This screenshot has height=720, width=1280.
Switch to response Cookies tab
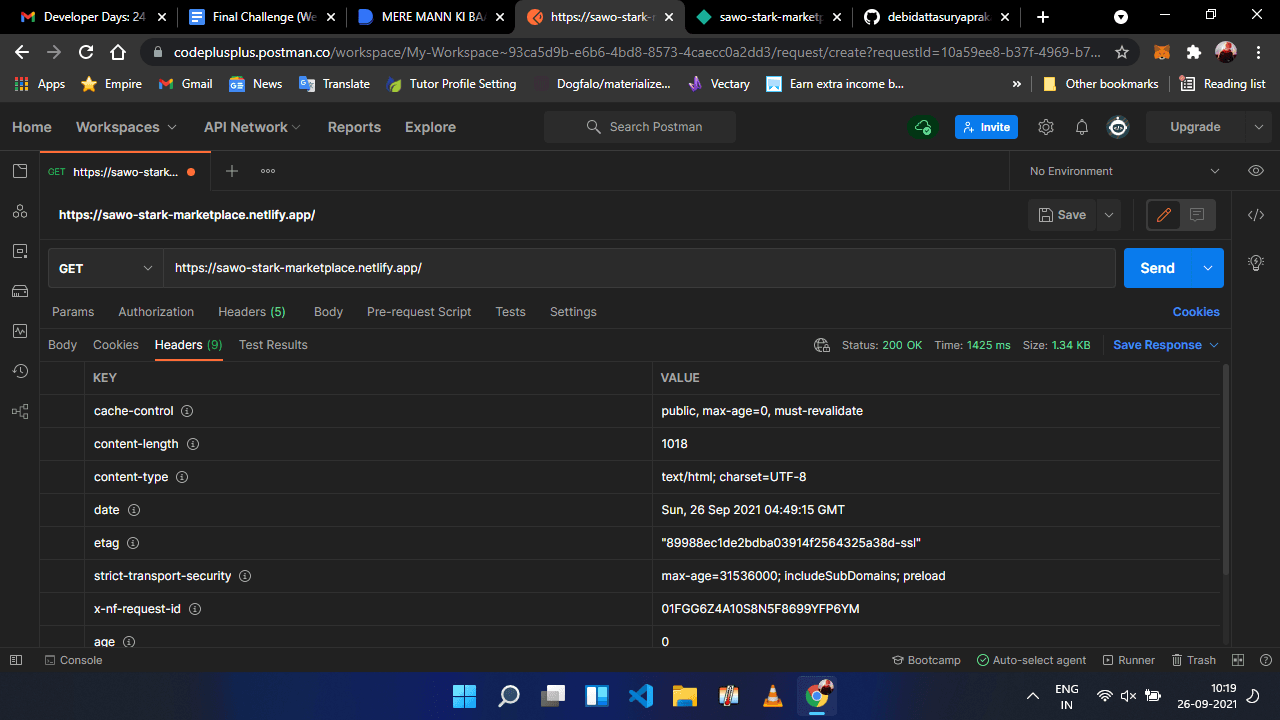[116, 345]
